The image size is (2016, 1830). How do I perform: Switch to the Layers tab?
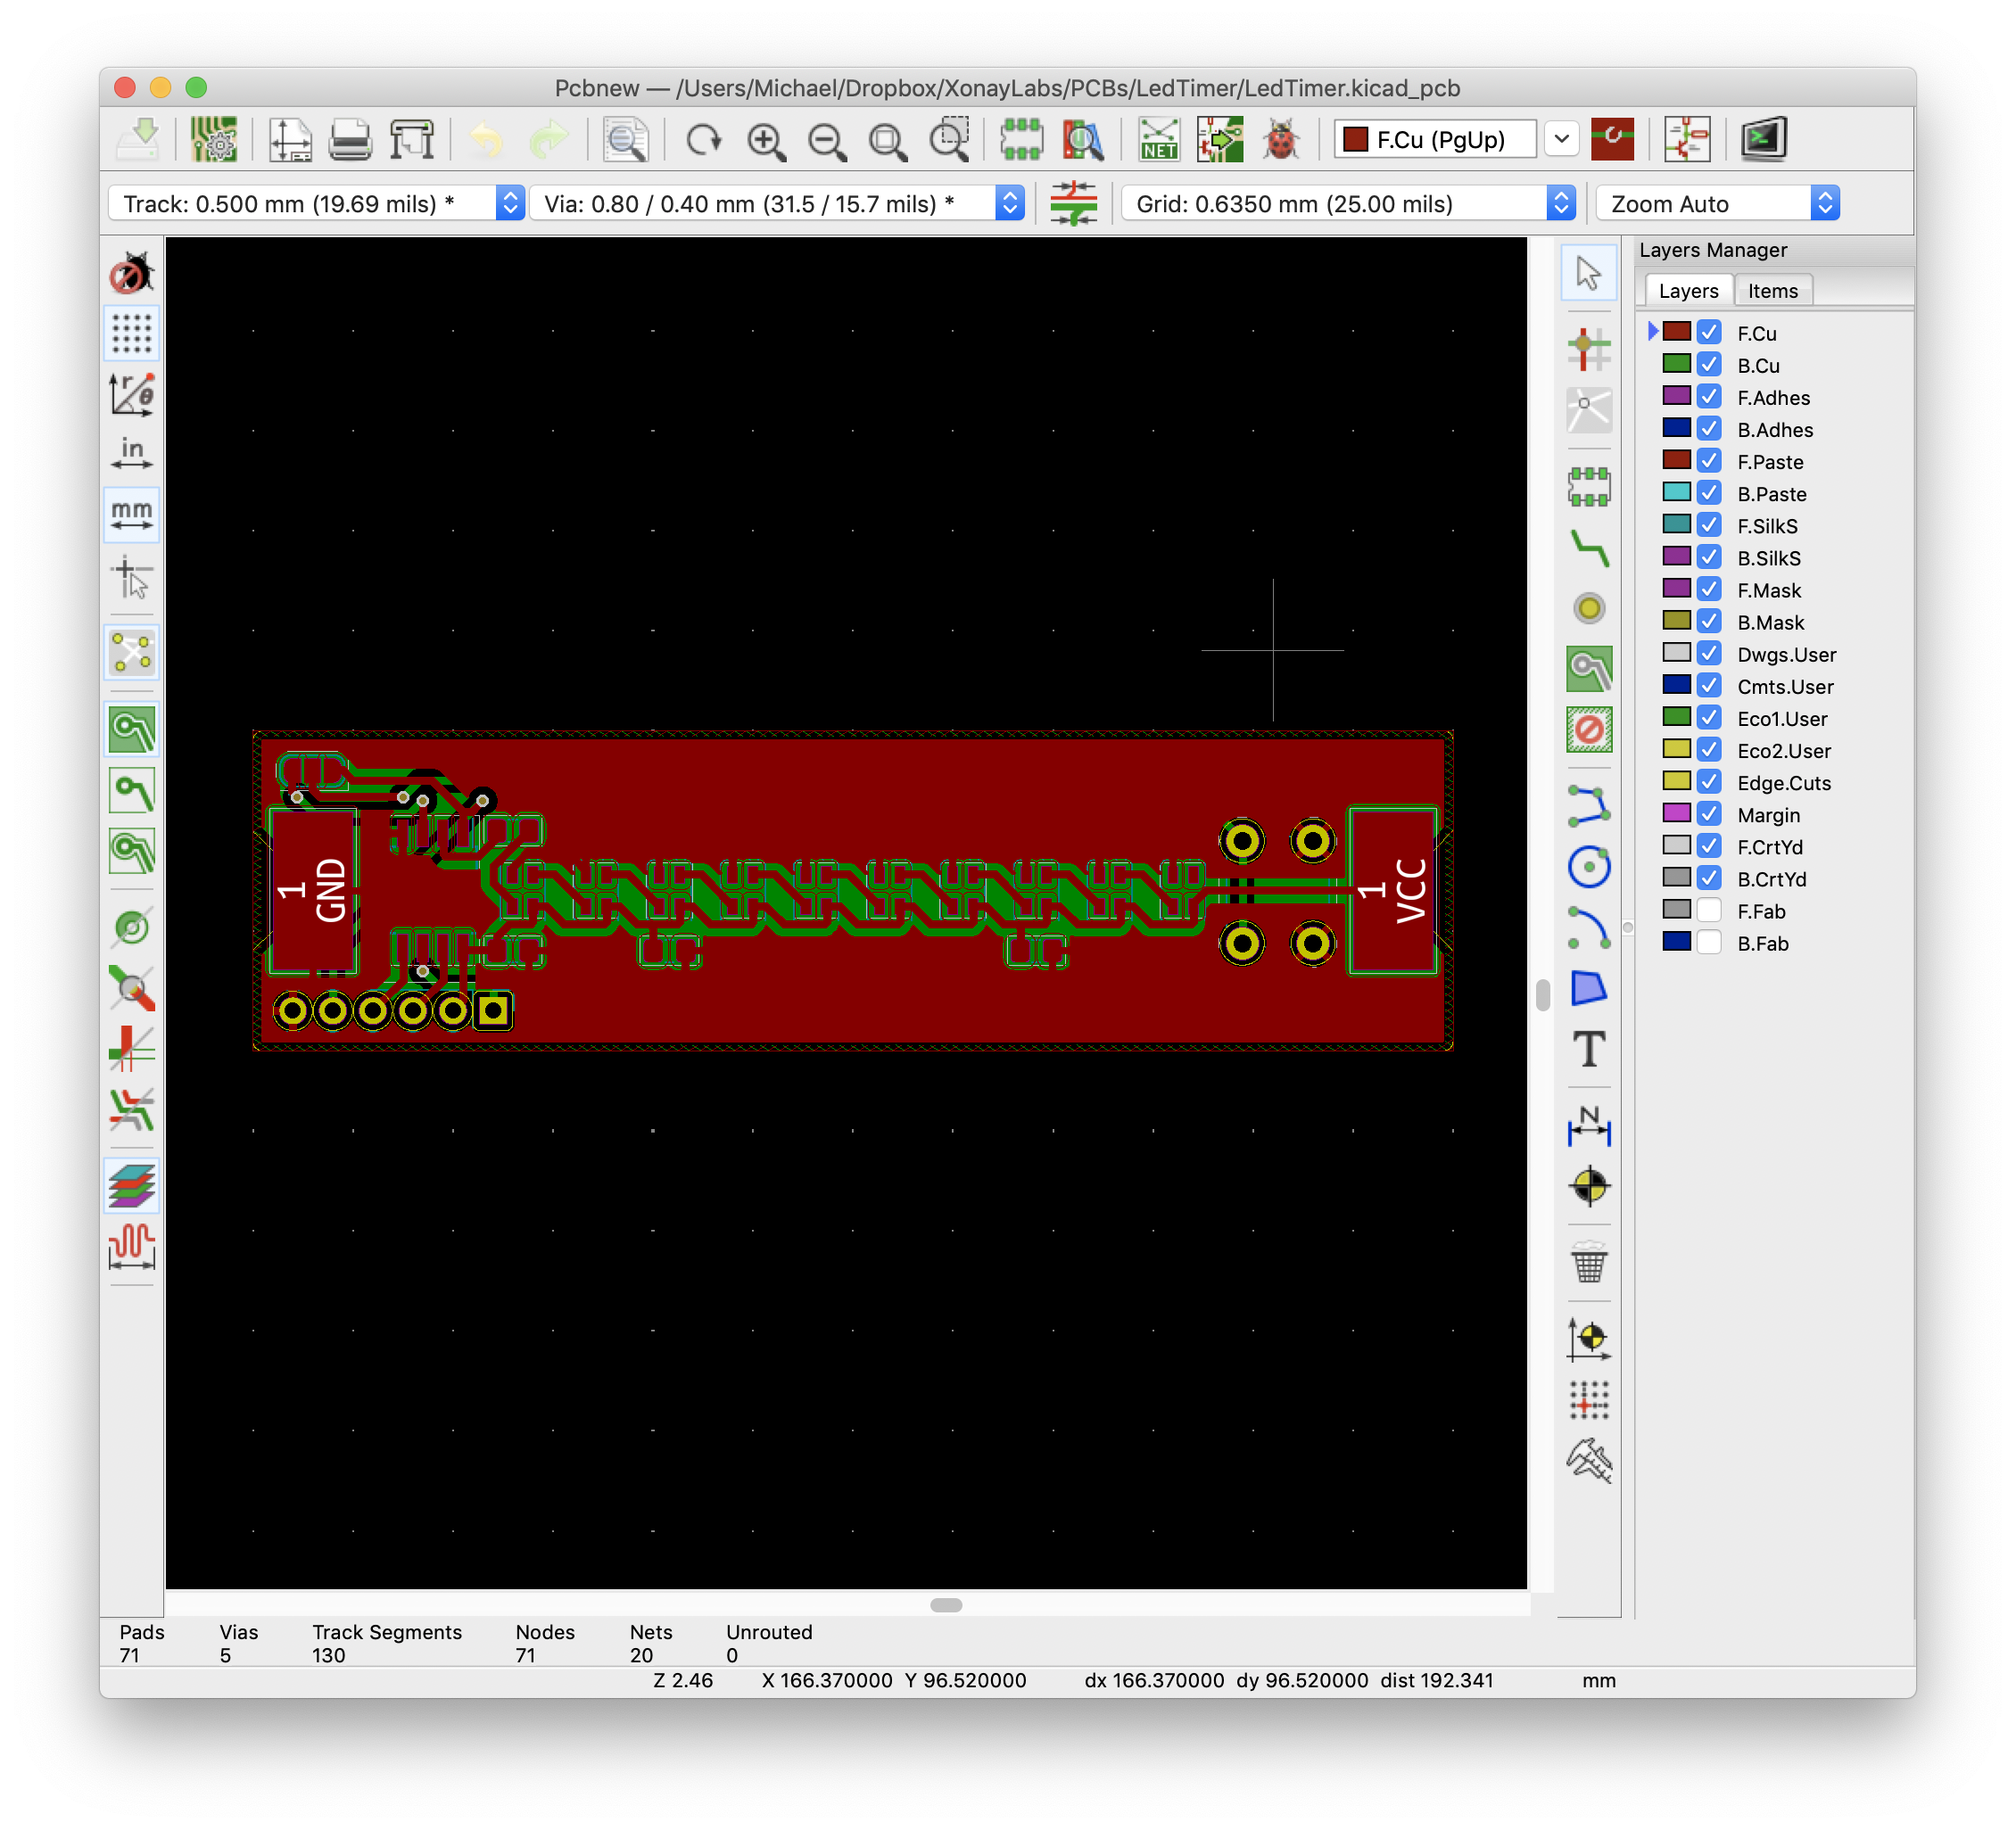[x=1688, y=291]
